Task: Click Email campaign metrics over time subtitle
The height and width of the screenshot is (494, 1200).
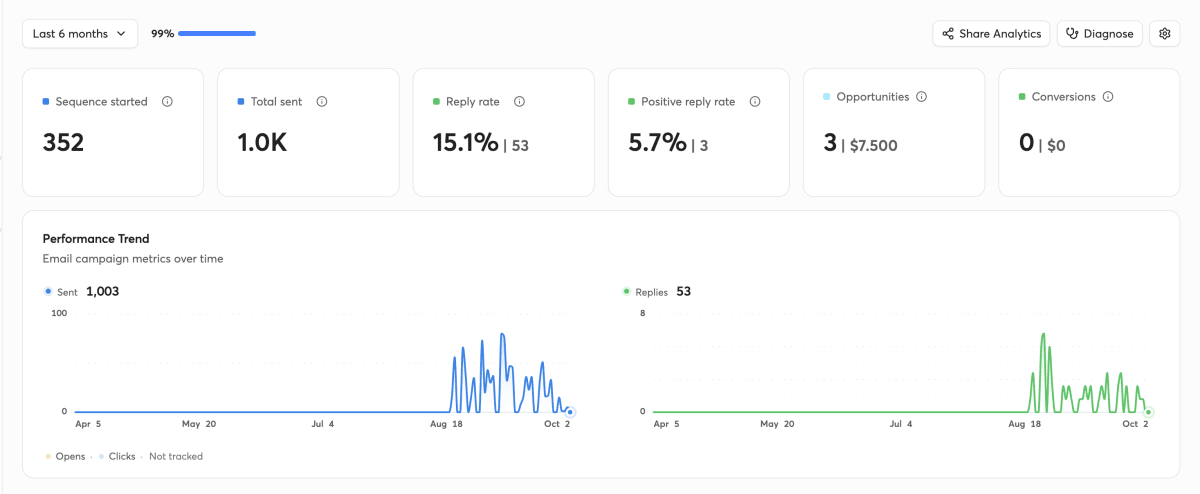Action: [133, 259]
